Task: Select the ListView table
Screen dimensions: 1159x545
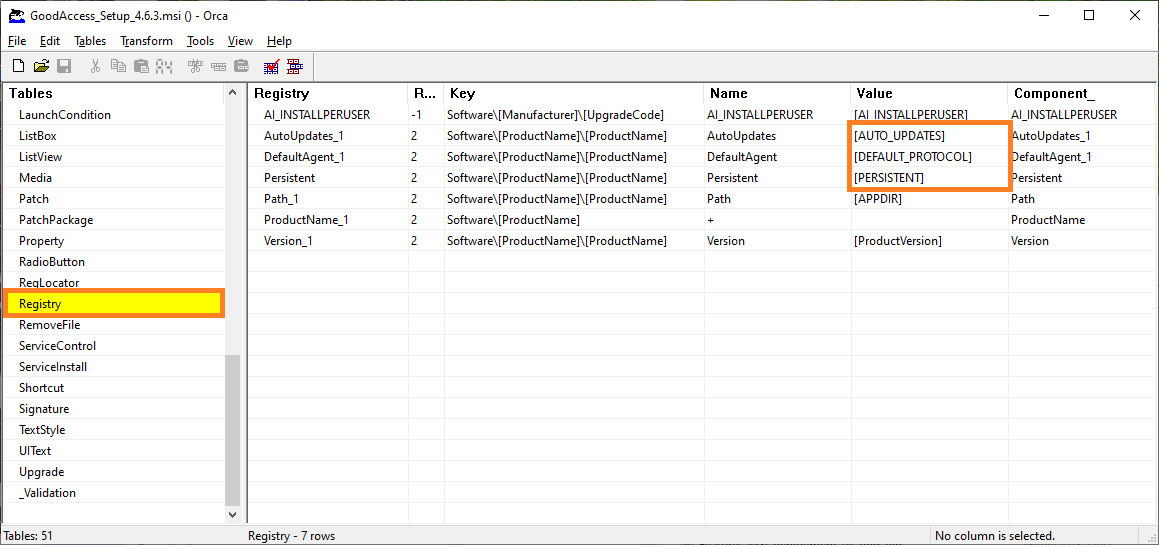Action: (41, 157)
